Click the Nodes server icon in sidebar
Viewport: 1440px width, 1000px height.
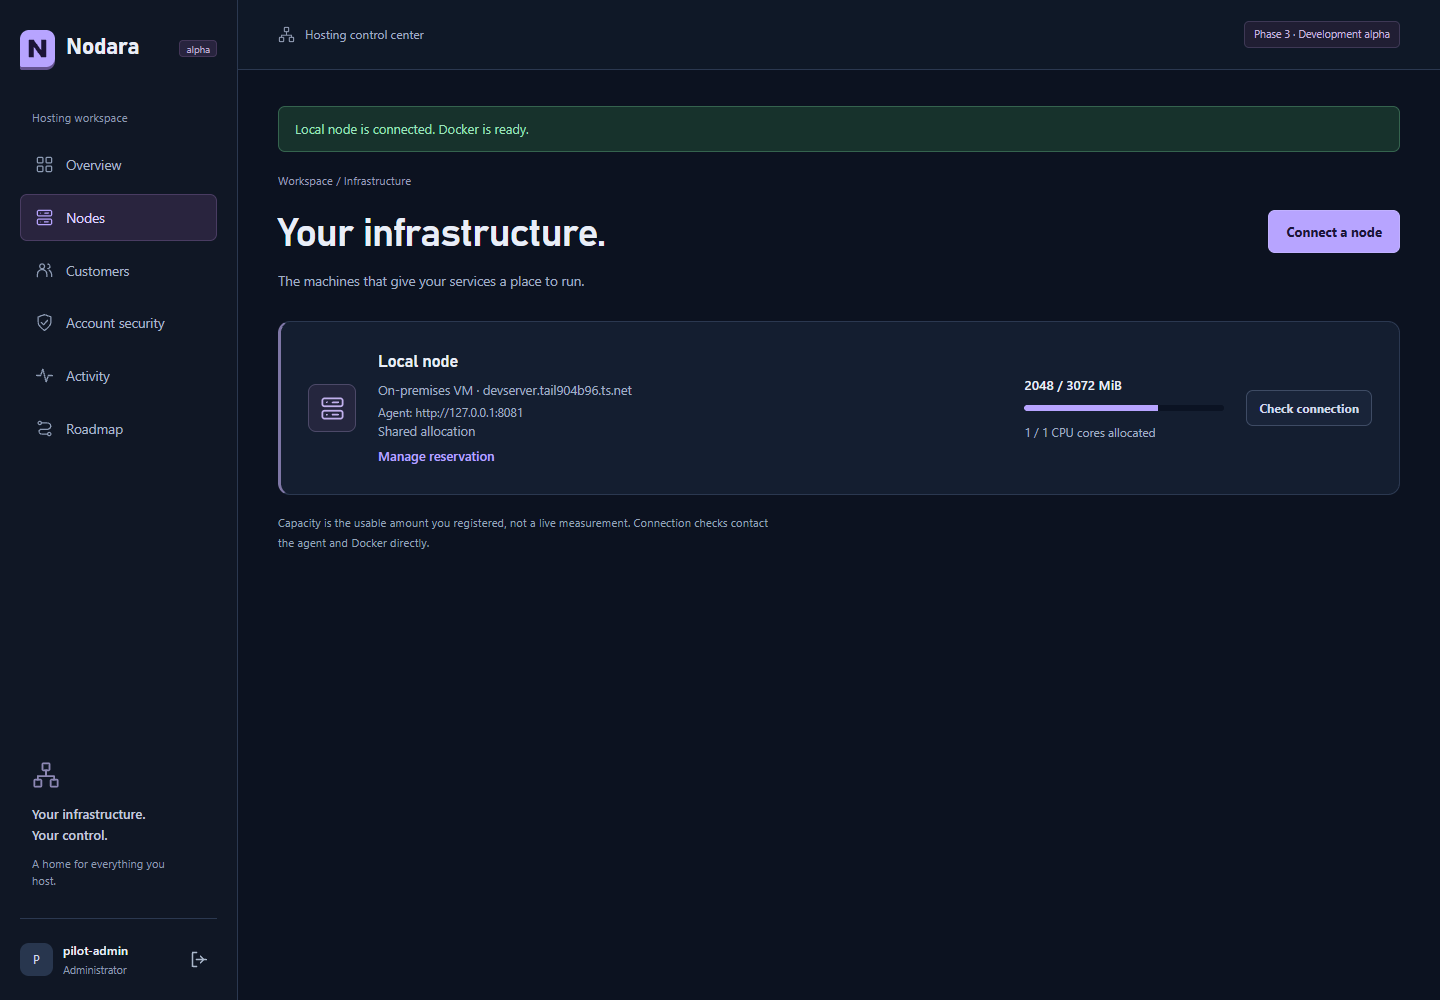pyautogui.click(x=44, y=218)
